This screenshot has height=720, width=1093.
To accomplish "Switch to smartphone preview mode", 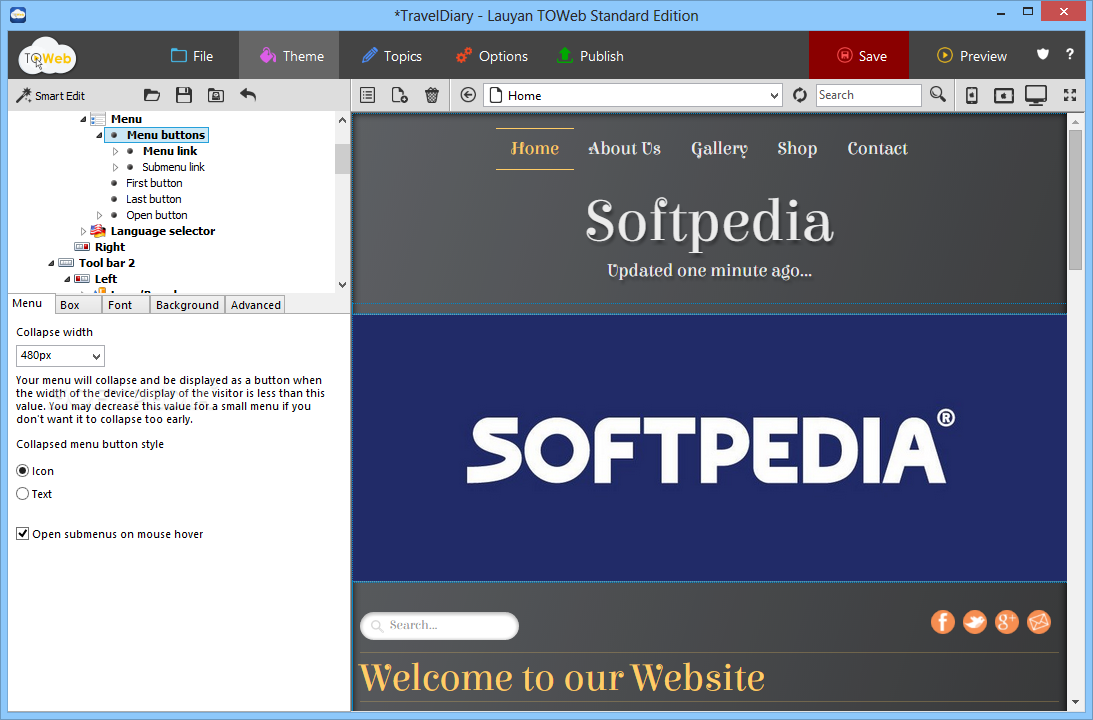I will pos(972,95).
